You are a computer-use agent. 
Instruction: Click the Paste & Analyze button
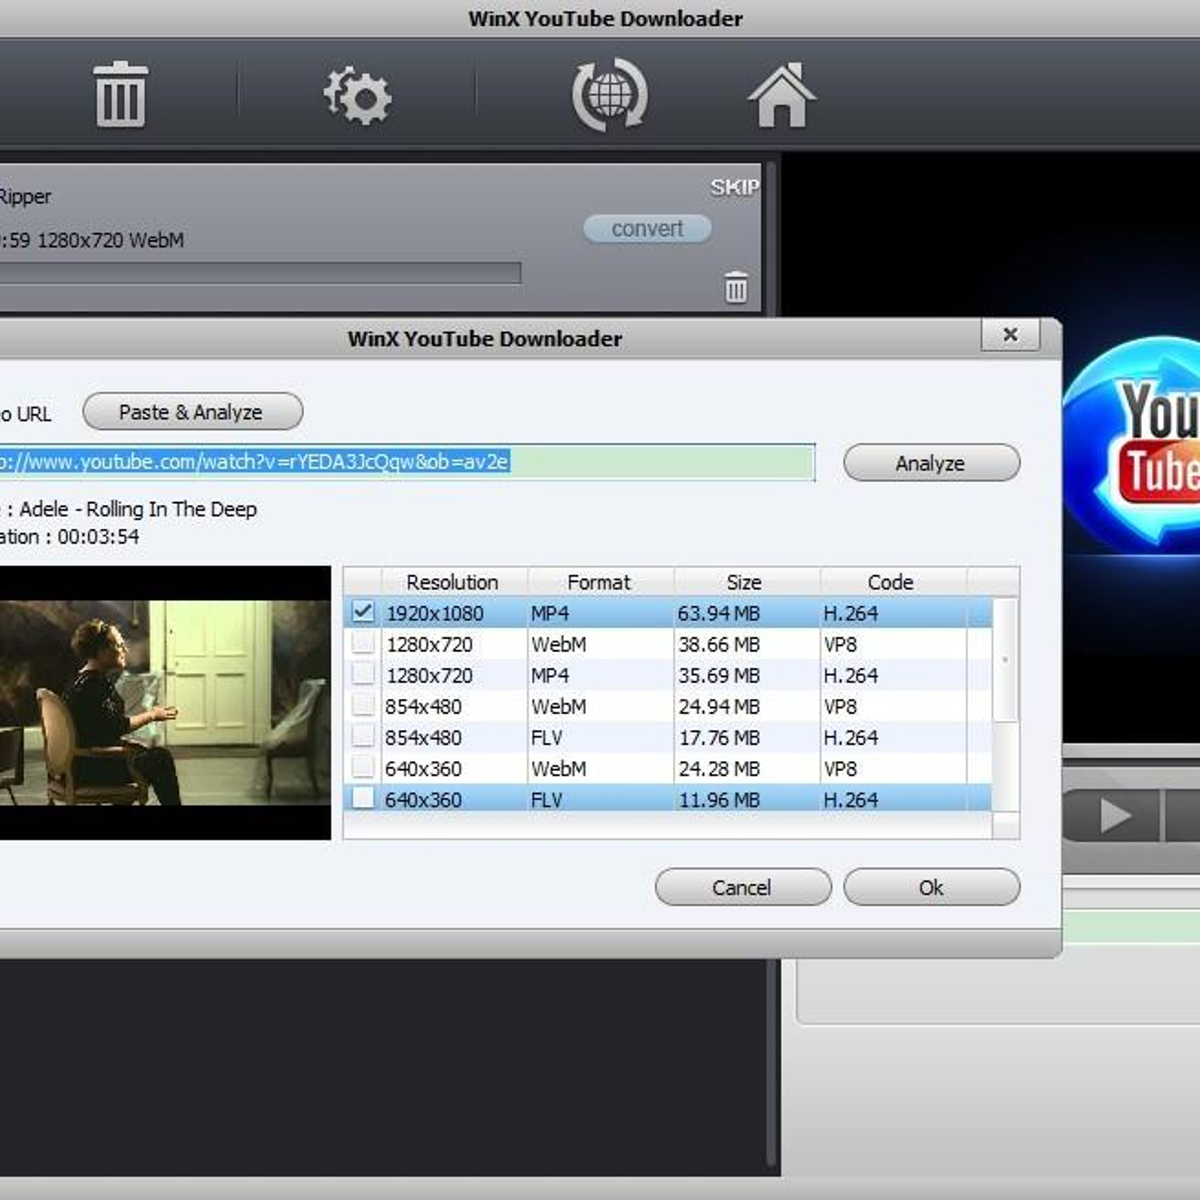point(192,412)
